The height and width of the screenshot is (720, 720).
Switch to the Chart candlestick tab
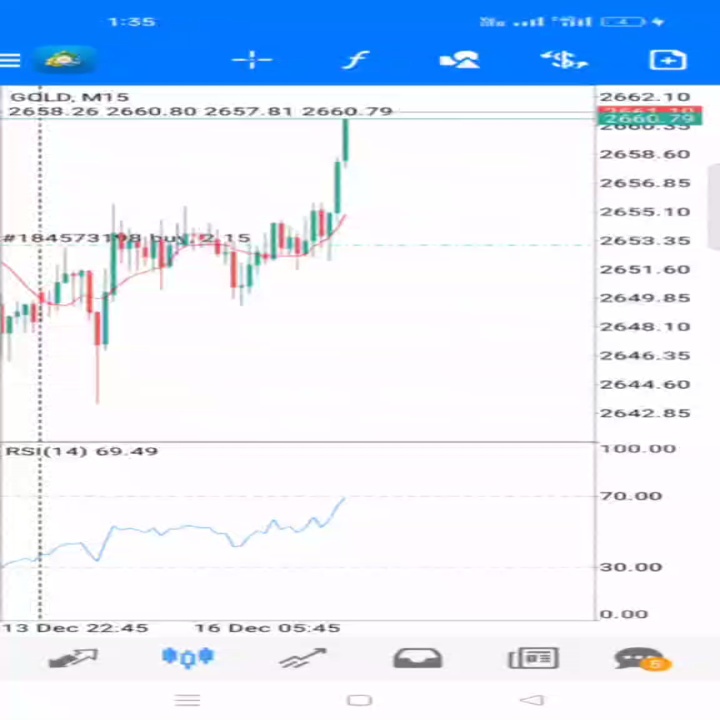click(188, 658)
